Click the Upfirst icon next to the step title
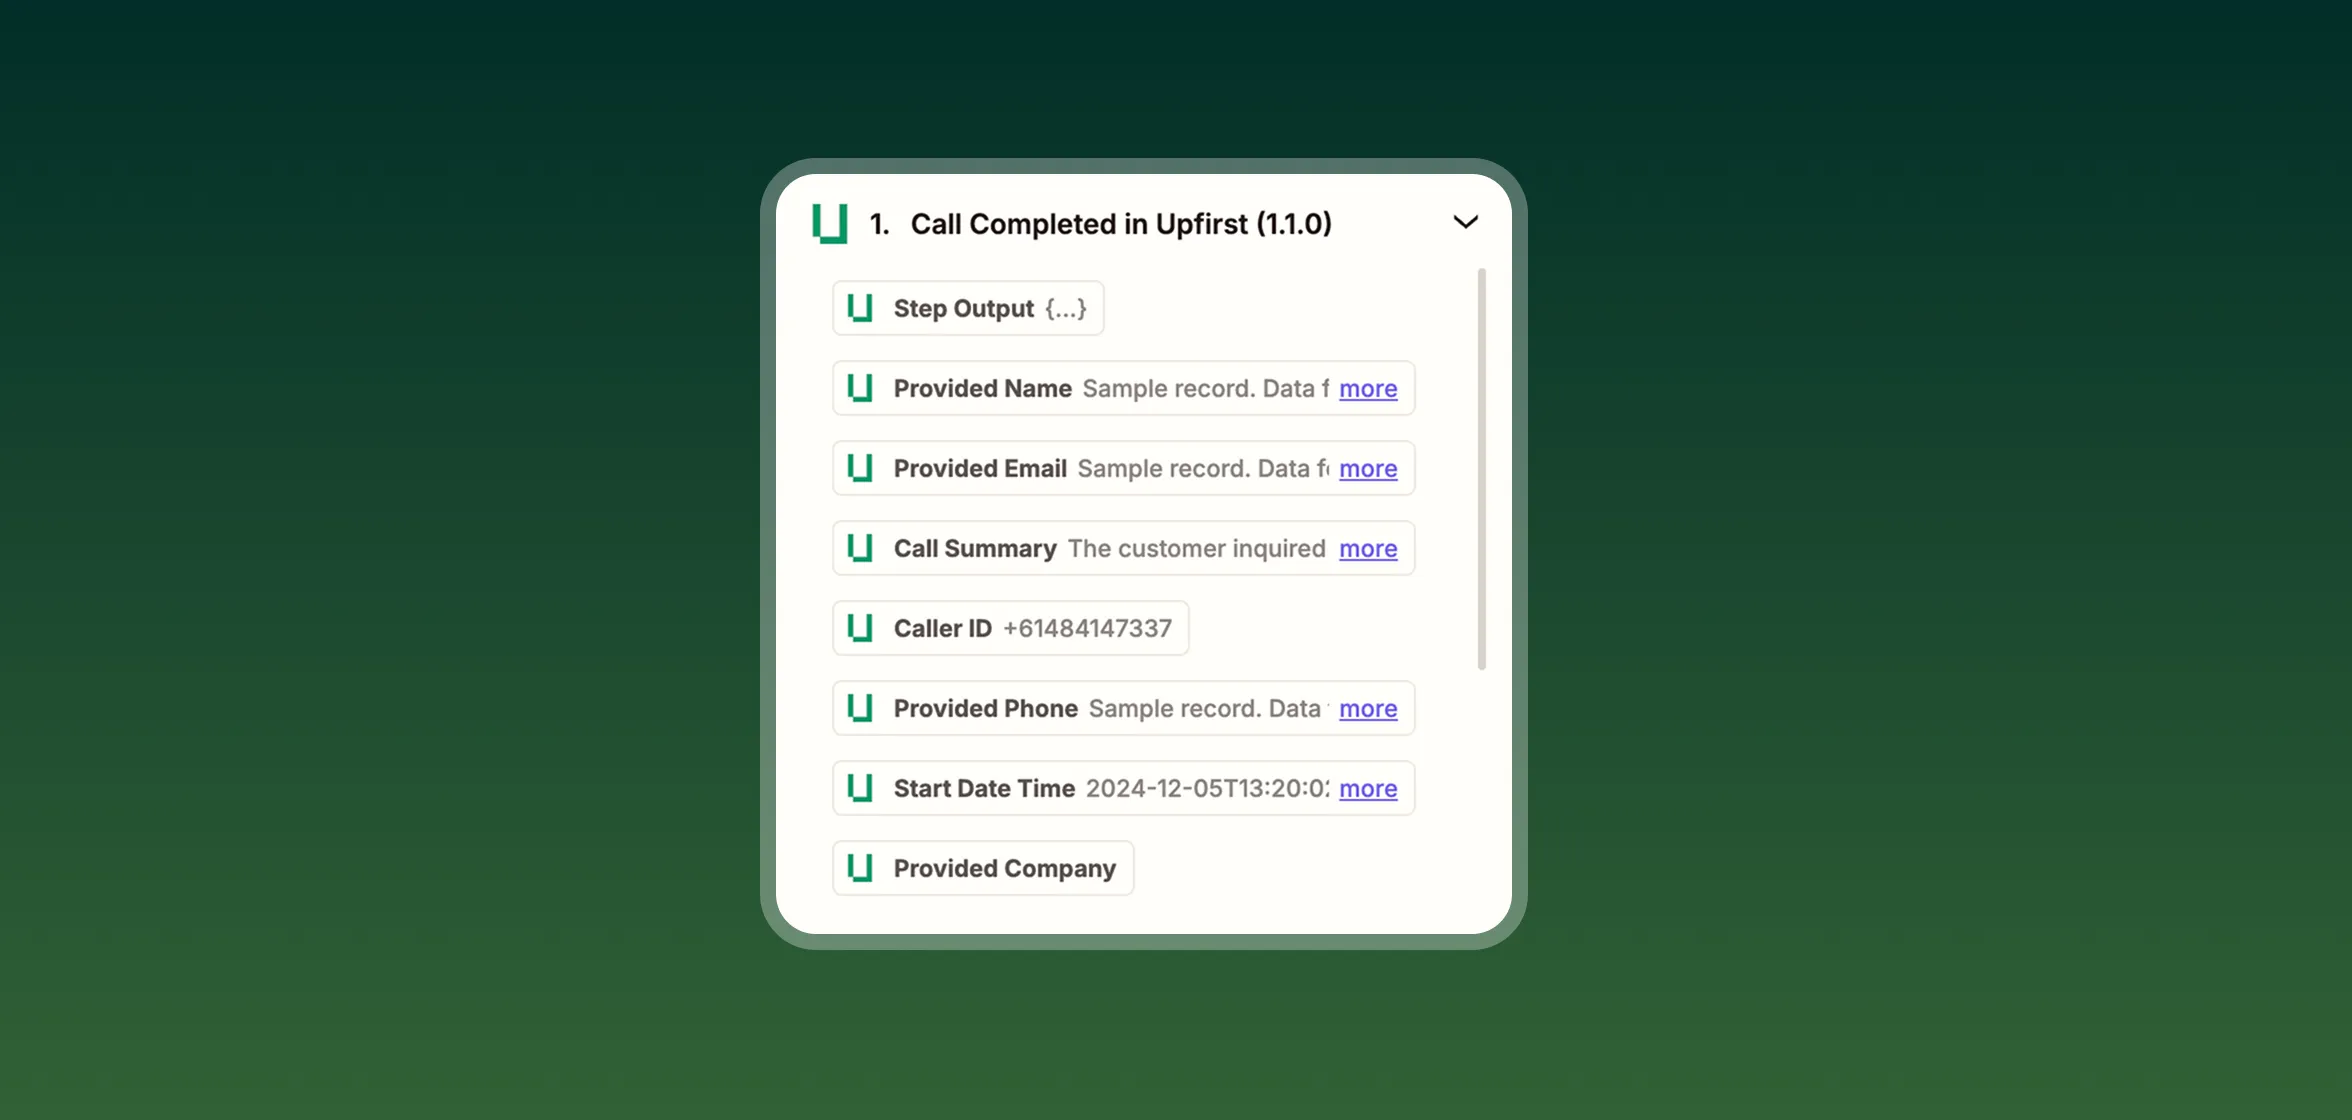 828,222
